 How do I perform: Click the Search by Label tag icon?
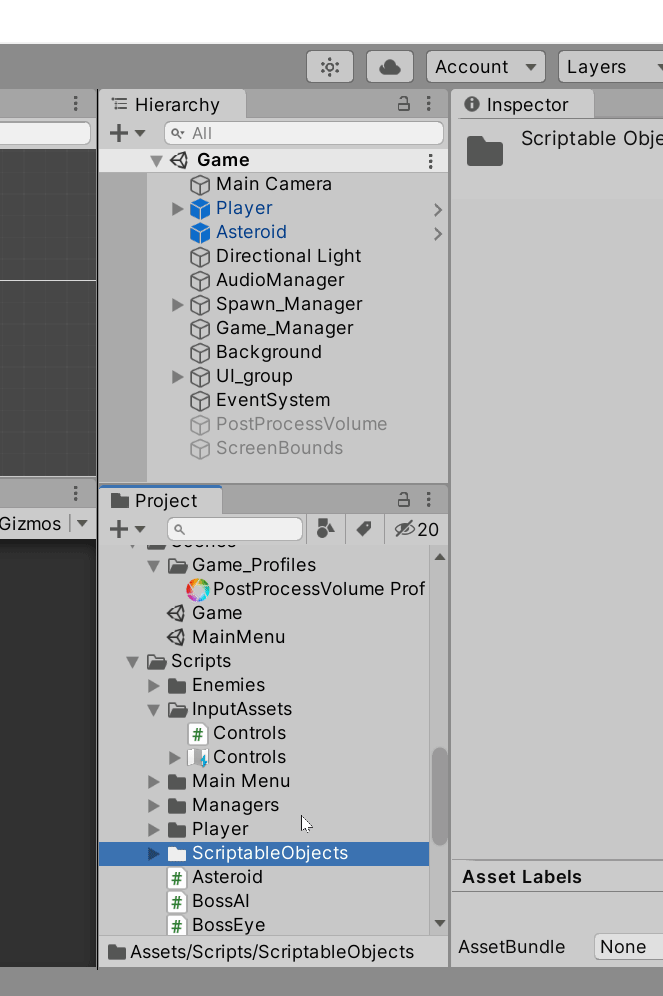click(364, 528)
